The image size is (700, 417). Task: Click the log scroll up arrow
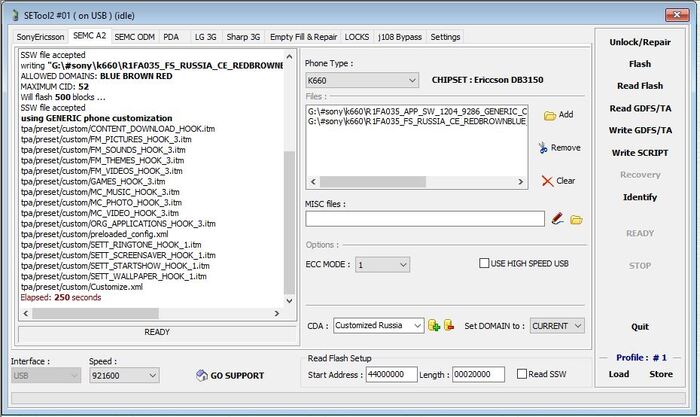289,57
